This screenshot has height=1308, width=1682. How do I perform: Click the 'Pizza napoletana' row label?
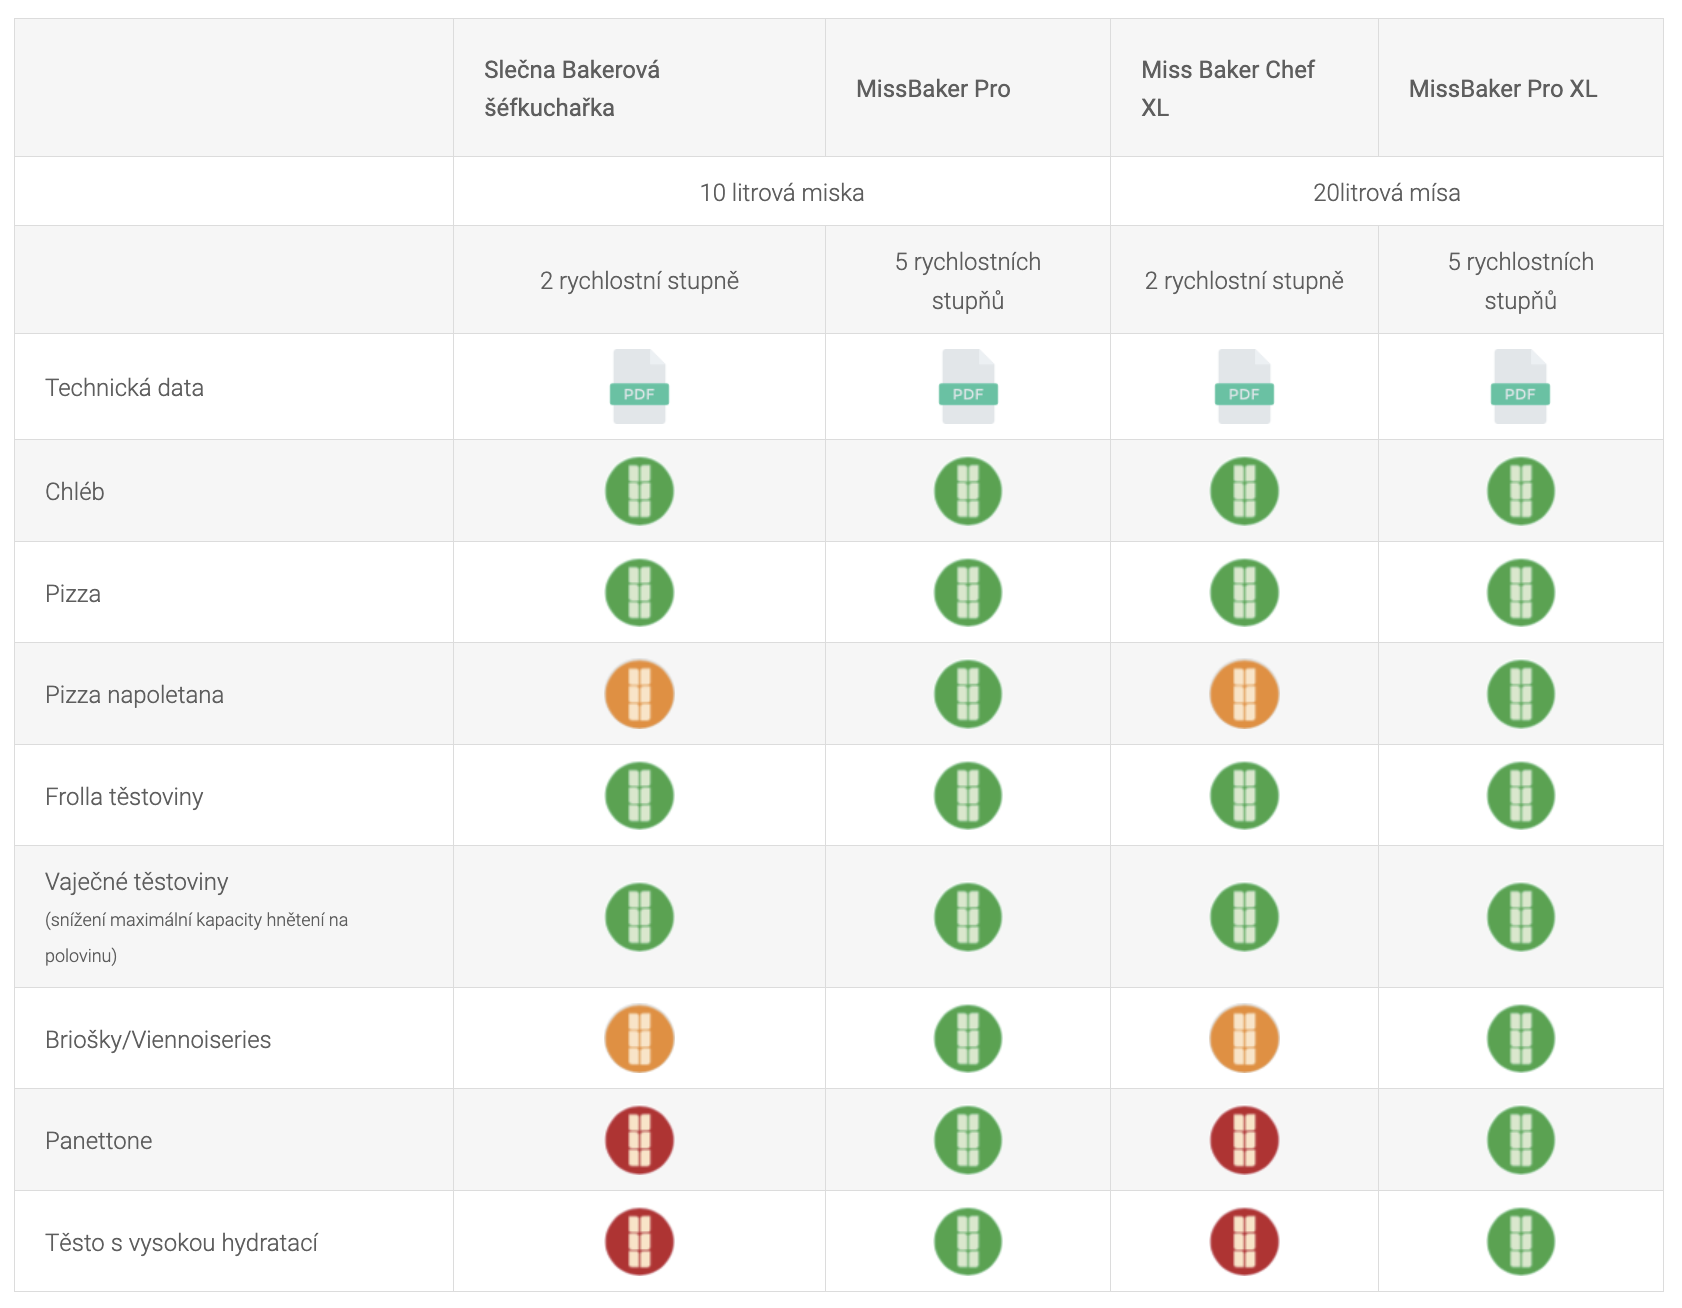pos(134,695)
